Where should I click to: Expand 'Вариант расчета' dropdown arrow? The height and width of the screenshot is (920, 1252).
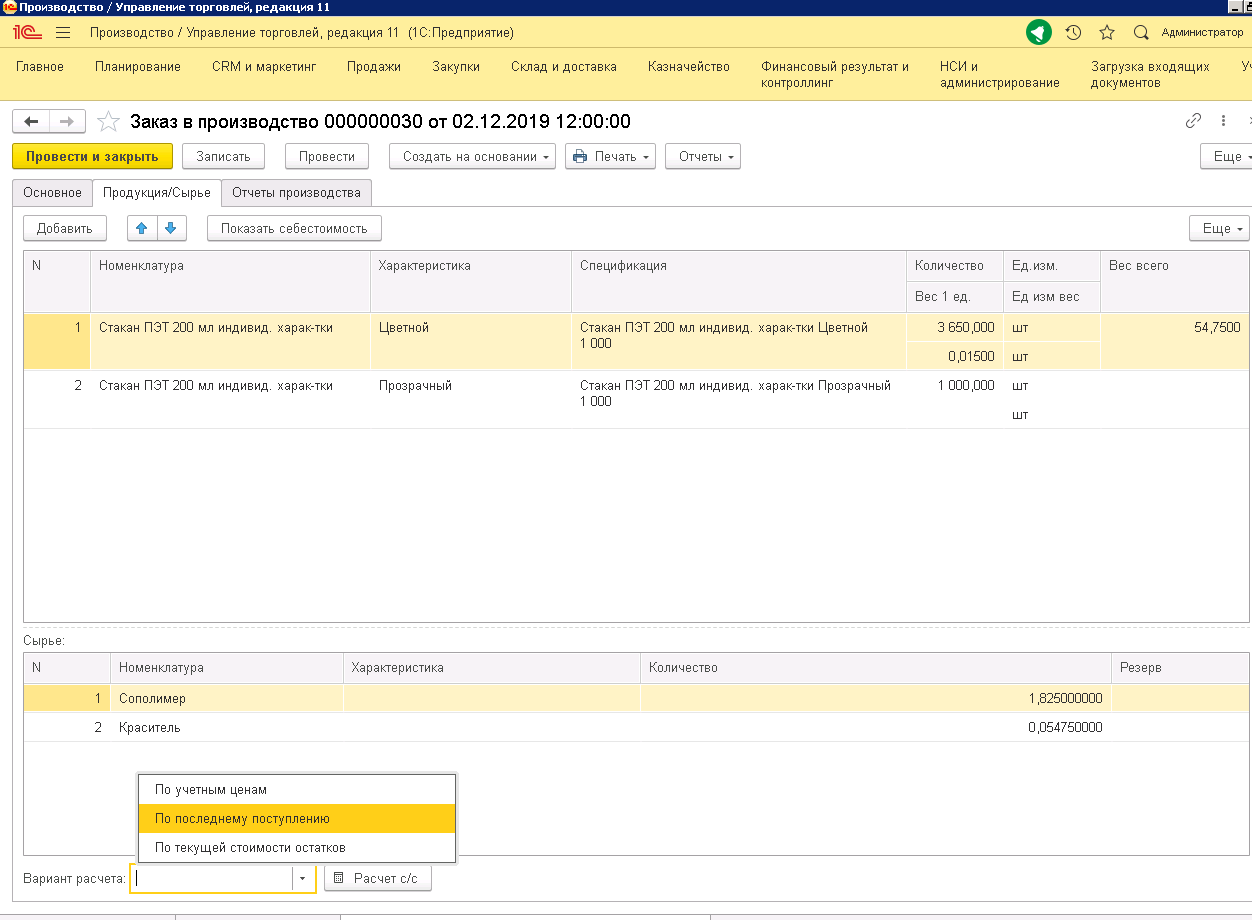pos(302,878)
